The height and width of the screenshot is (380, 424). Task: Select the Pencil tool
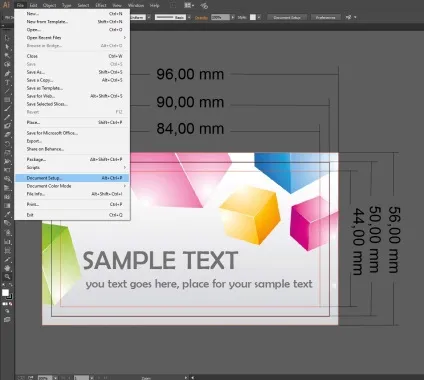[x=7, y=117]
